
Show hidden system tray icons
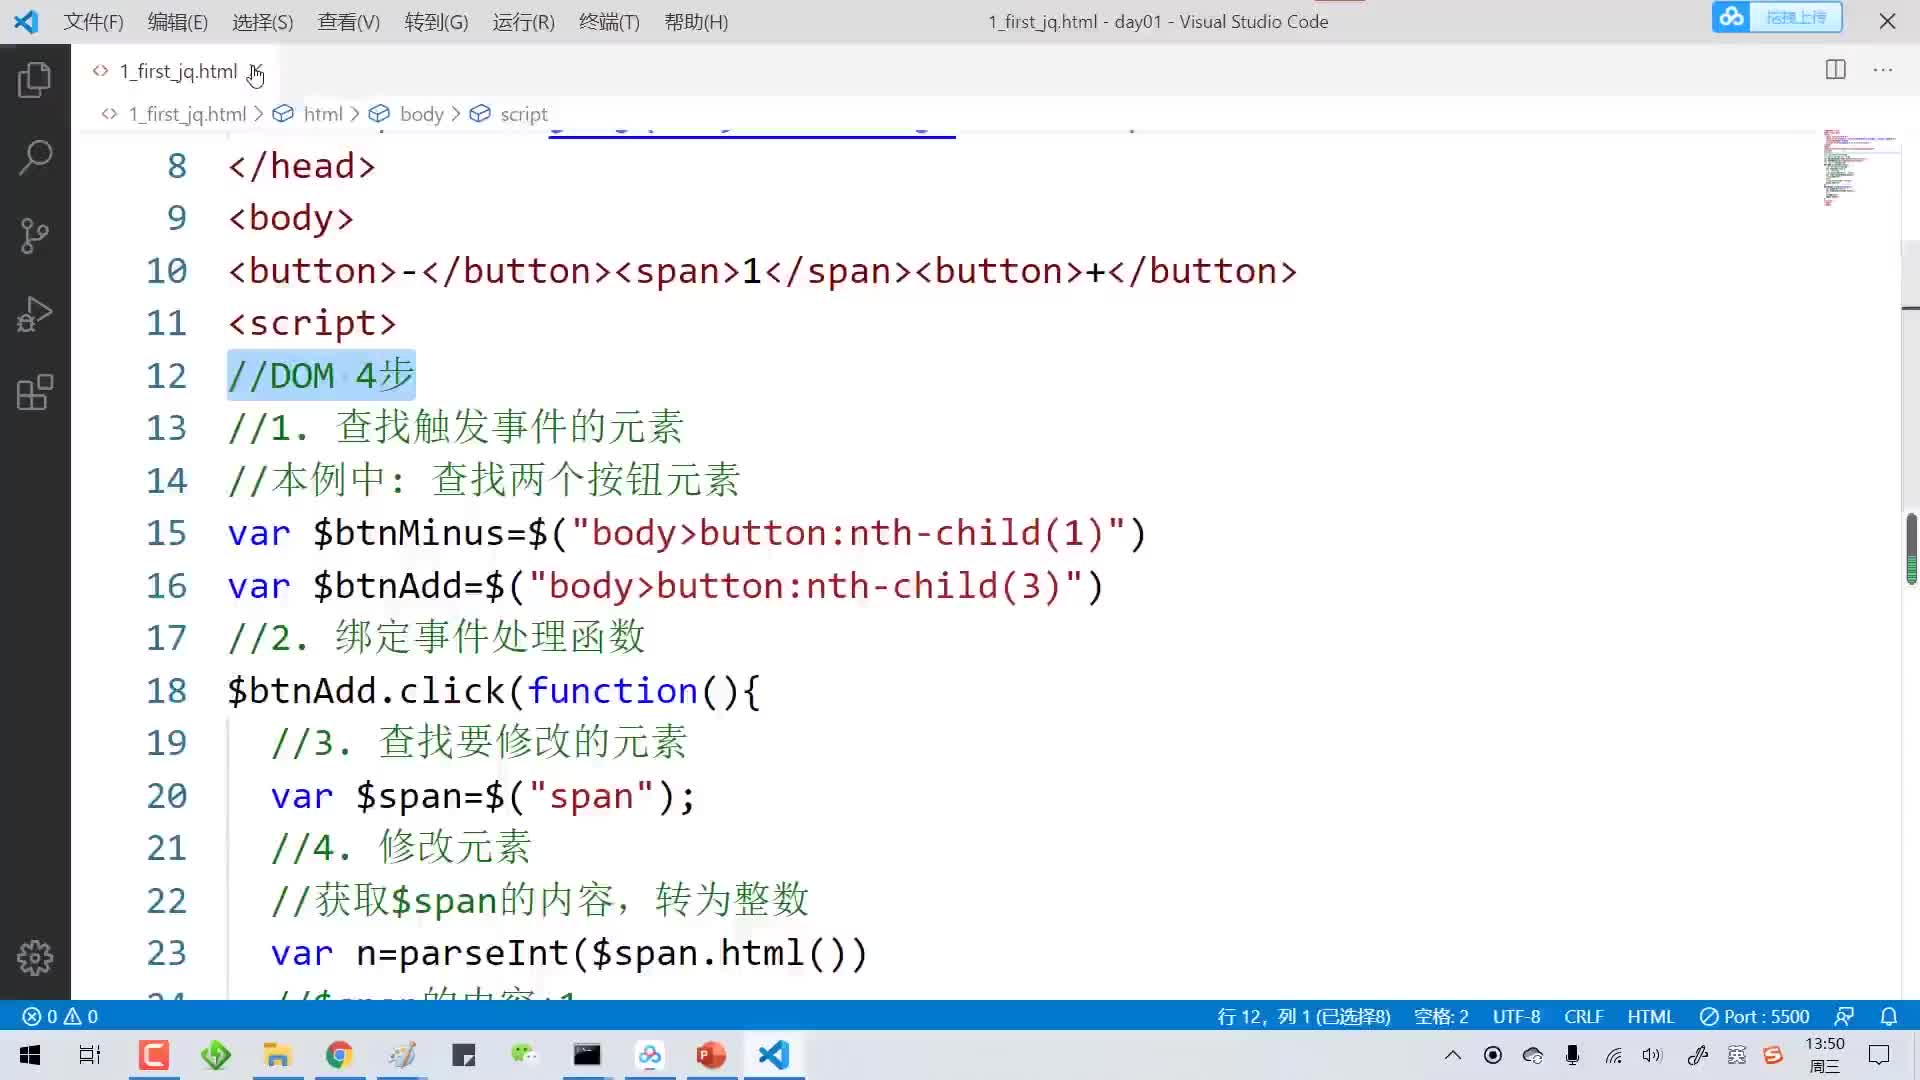[1453, 1055]
